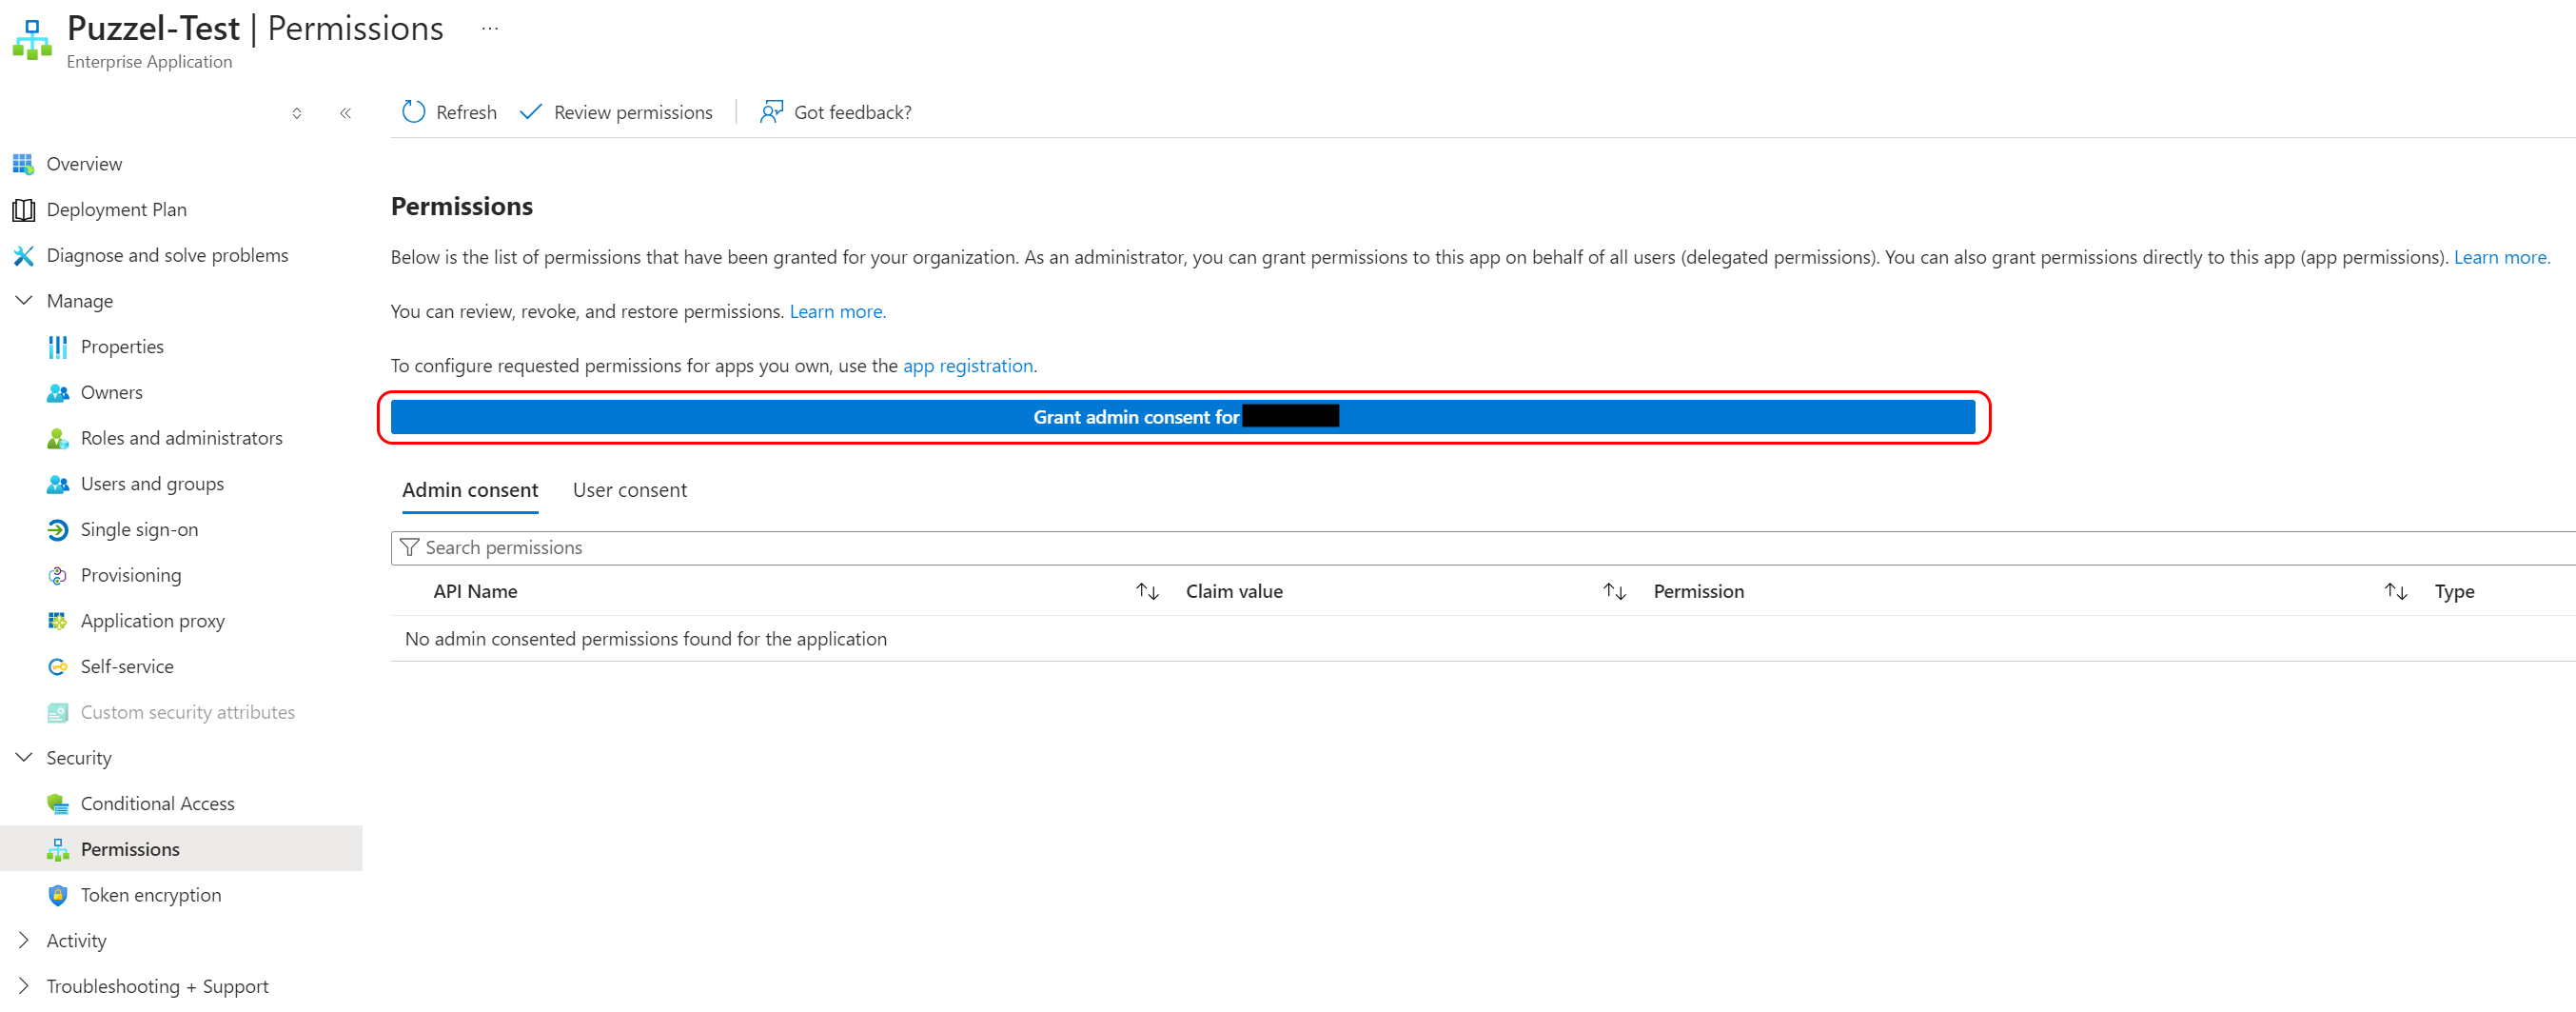
Task: Switch to the User consent tab
Action: [x=629, y=490]
